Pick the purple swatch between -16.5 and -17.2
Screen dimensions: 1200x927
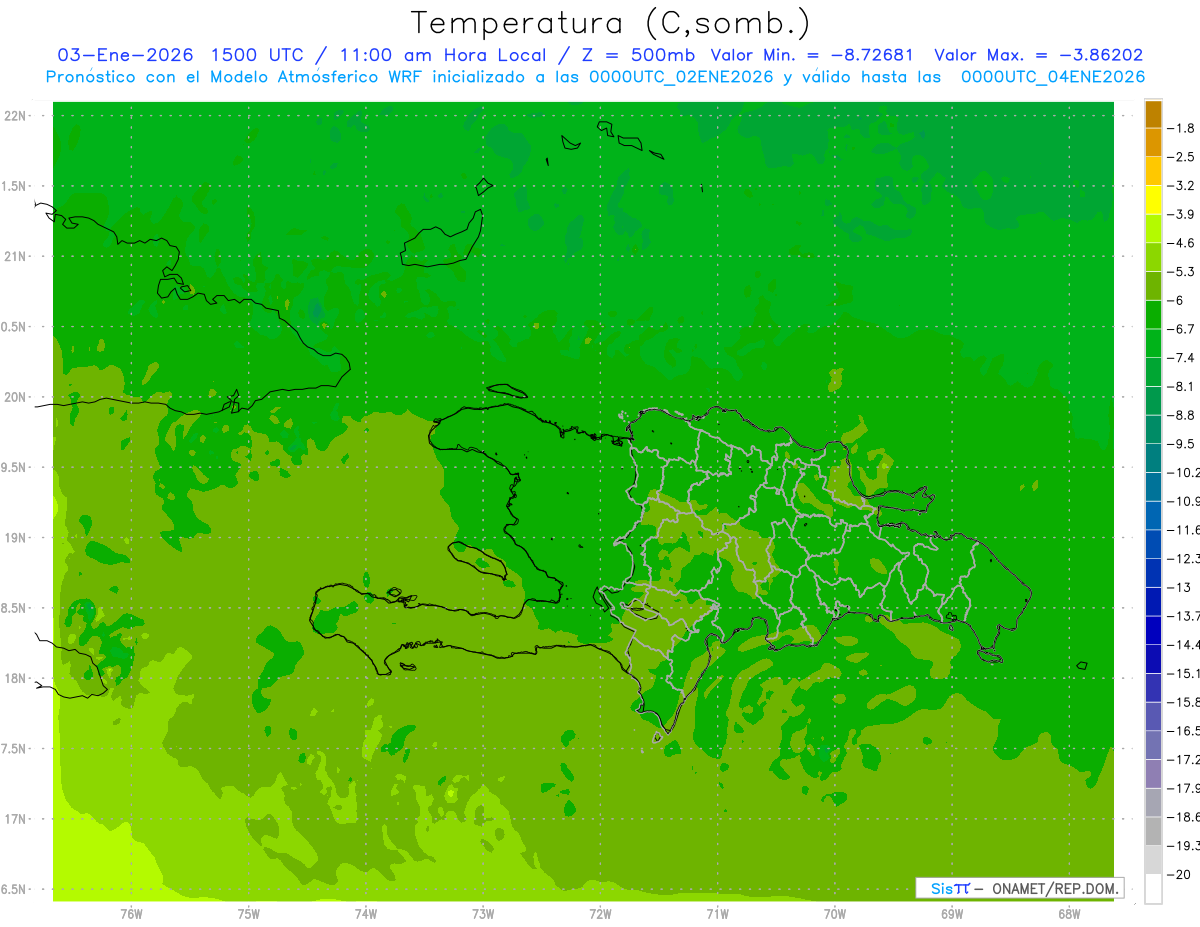1153,745
